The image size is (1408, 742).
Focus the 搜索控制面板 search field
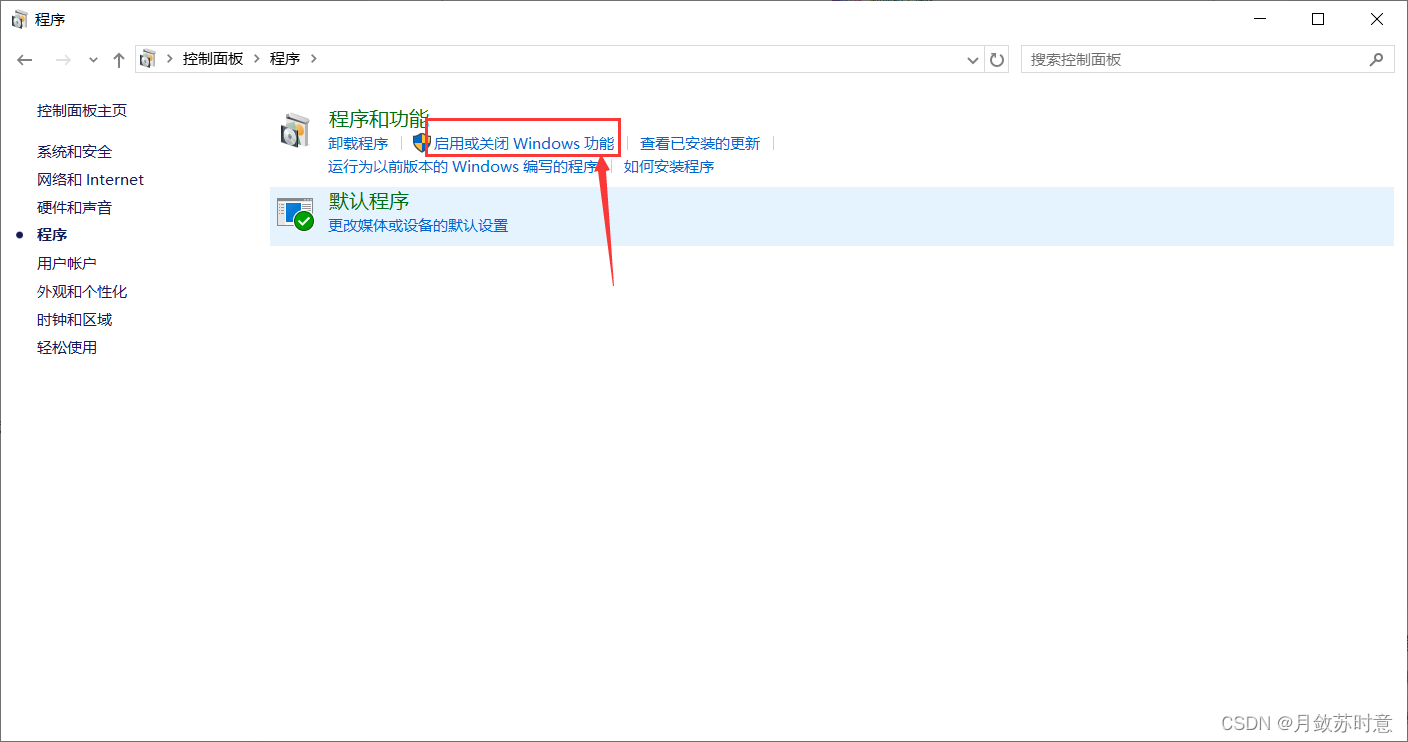tap(1207, 60)
